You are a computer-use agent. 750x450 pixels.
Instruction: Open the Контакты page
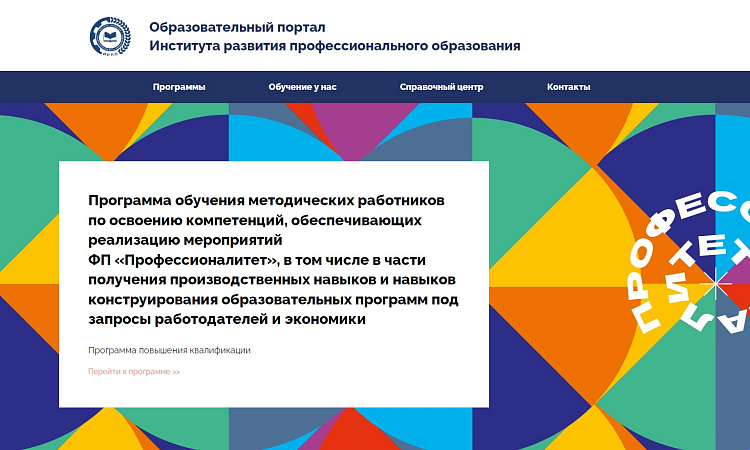568,87
